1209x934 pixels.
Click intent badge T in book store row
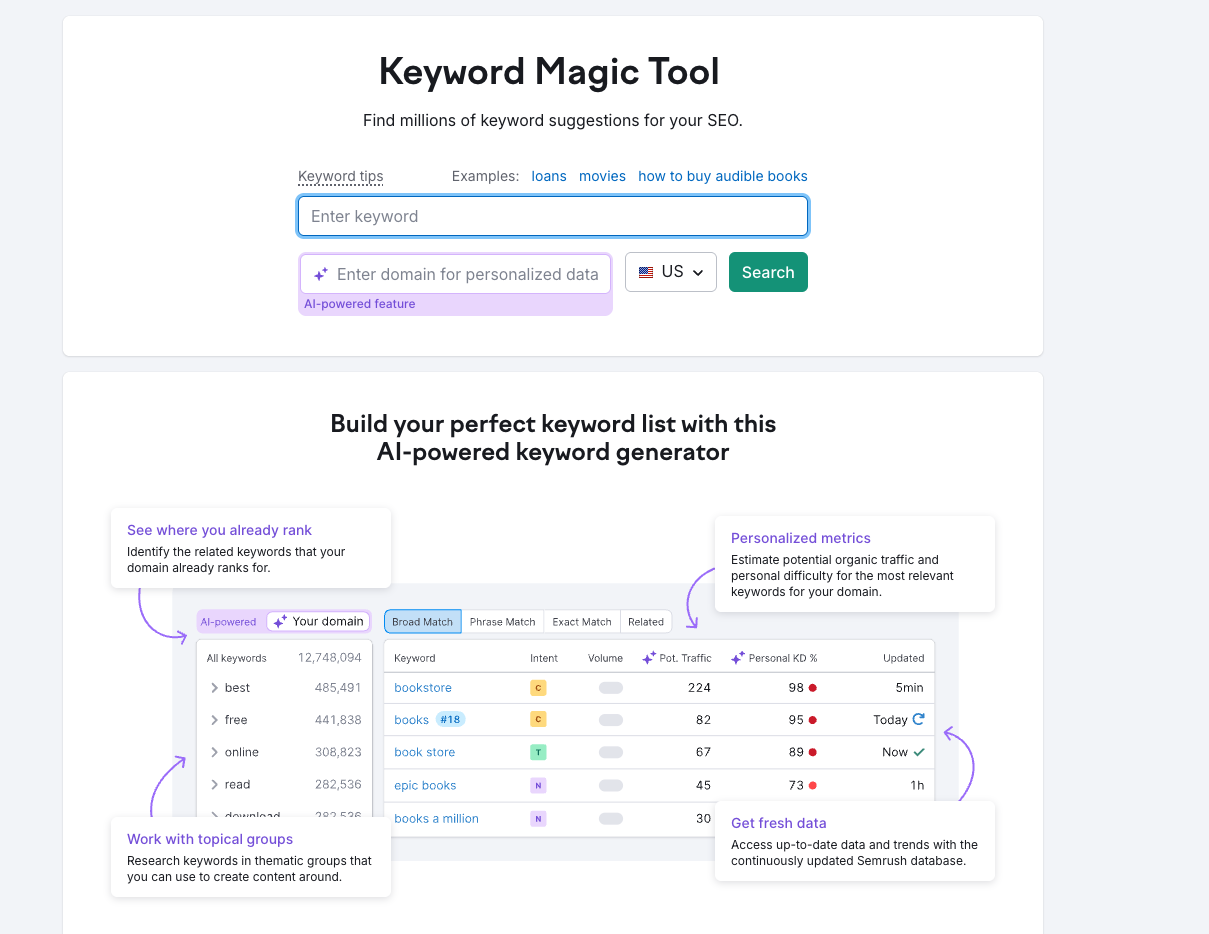pos(538,752)
